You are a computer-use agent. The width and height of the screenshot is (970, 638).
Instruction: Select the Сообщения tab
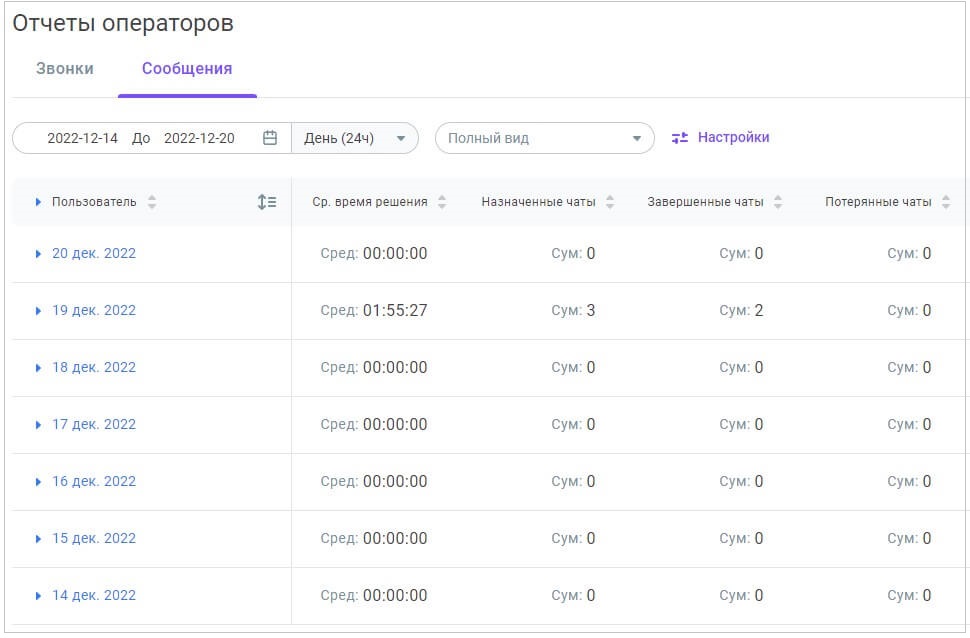click(x=187, y=69)
